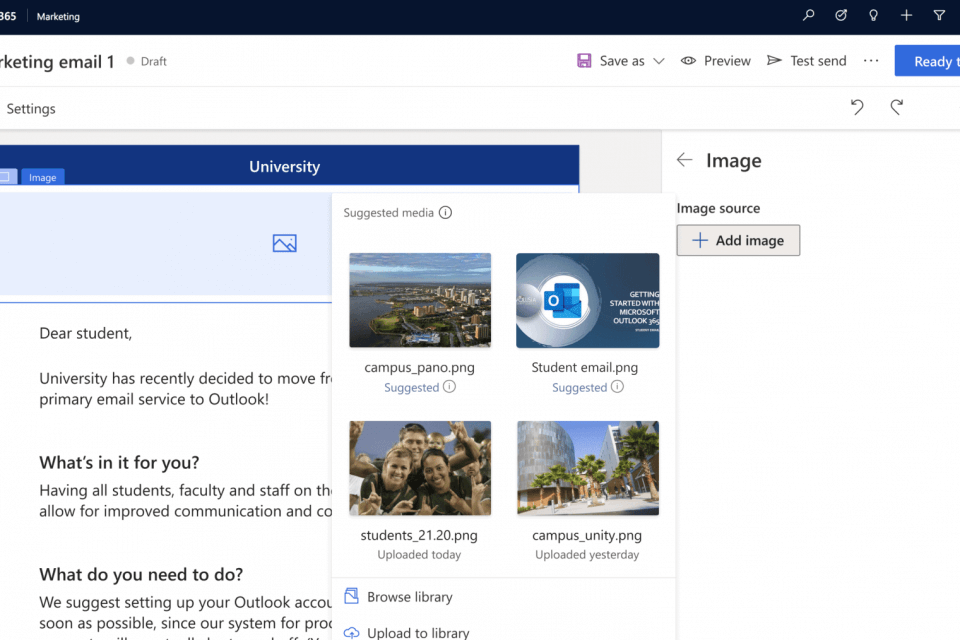Screen dimensions: 960x640
Task: Undo the last edit
Action: tap(857, 108)
